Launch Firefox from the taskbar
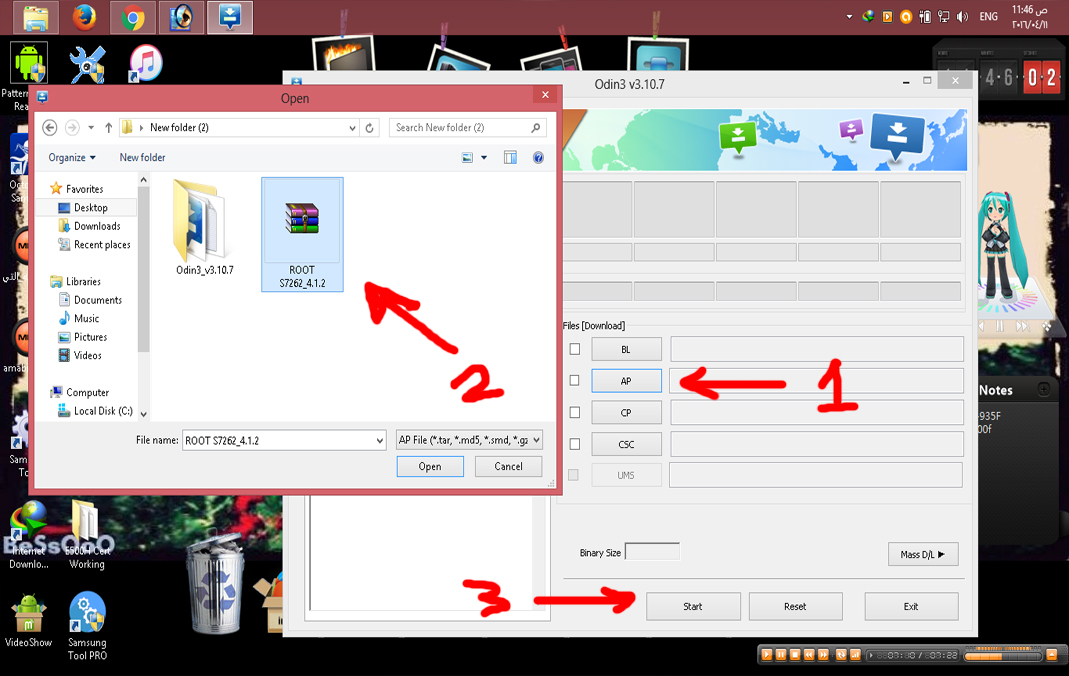Image resolution: width=1069 pixels, height=676 pixels. pyautogui.click(x=85, y=17)
